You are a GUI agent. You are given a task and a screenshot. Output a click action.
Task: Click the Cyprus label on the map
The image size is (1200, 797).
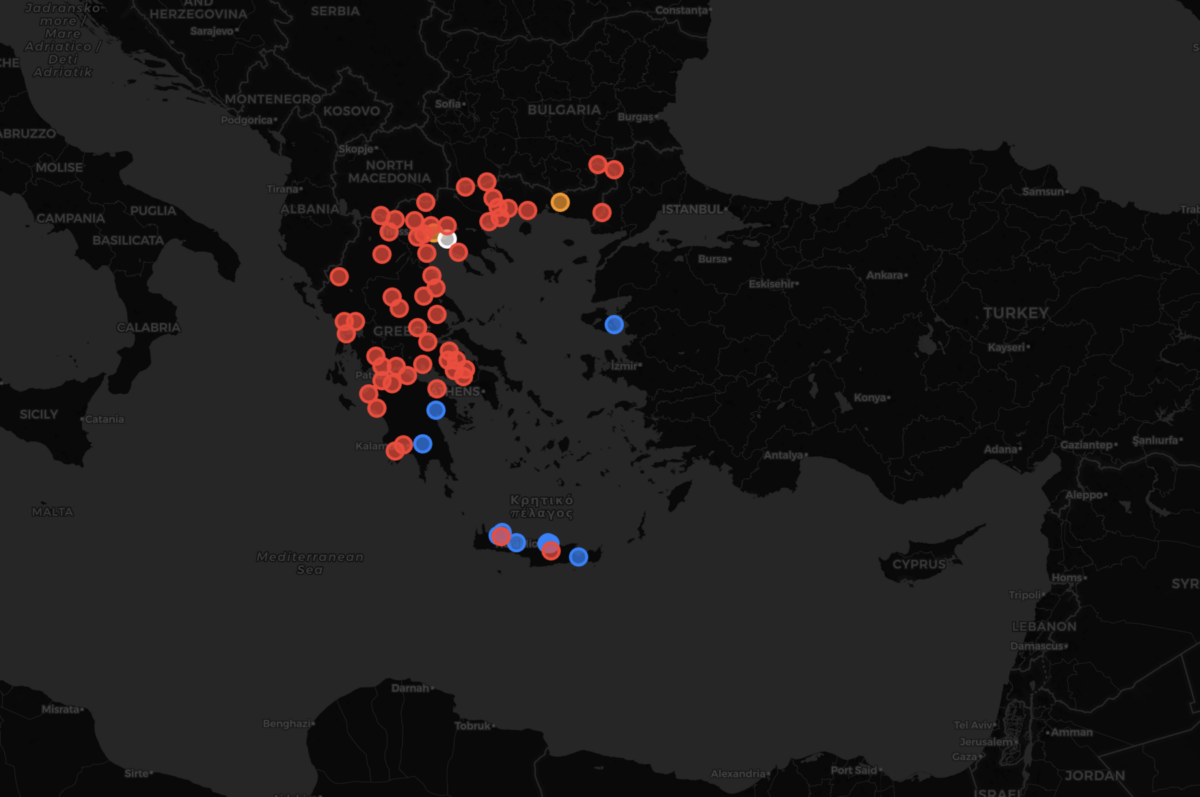[918, 564]
